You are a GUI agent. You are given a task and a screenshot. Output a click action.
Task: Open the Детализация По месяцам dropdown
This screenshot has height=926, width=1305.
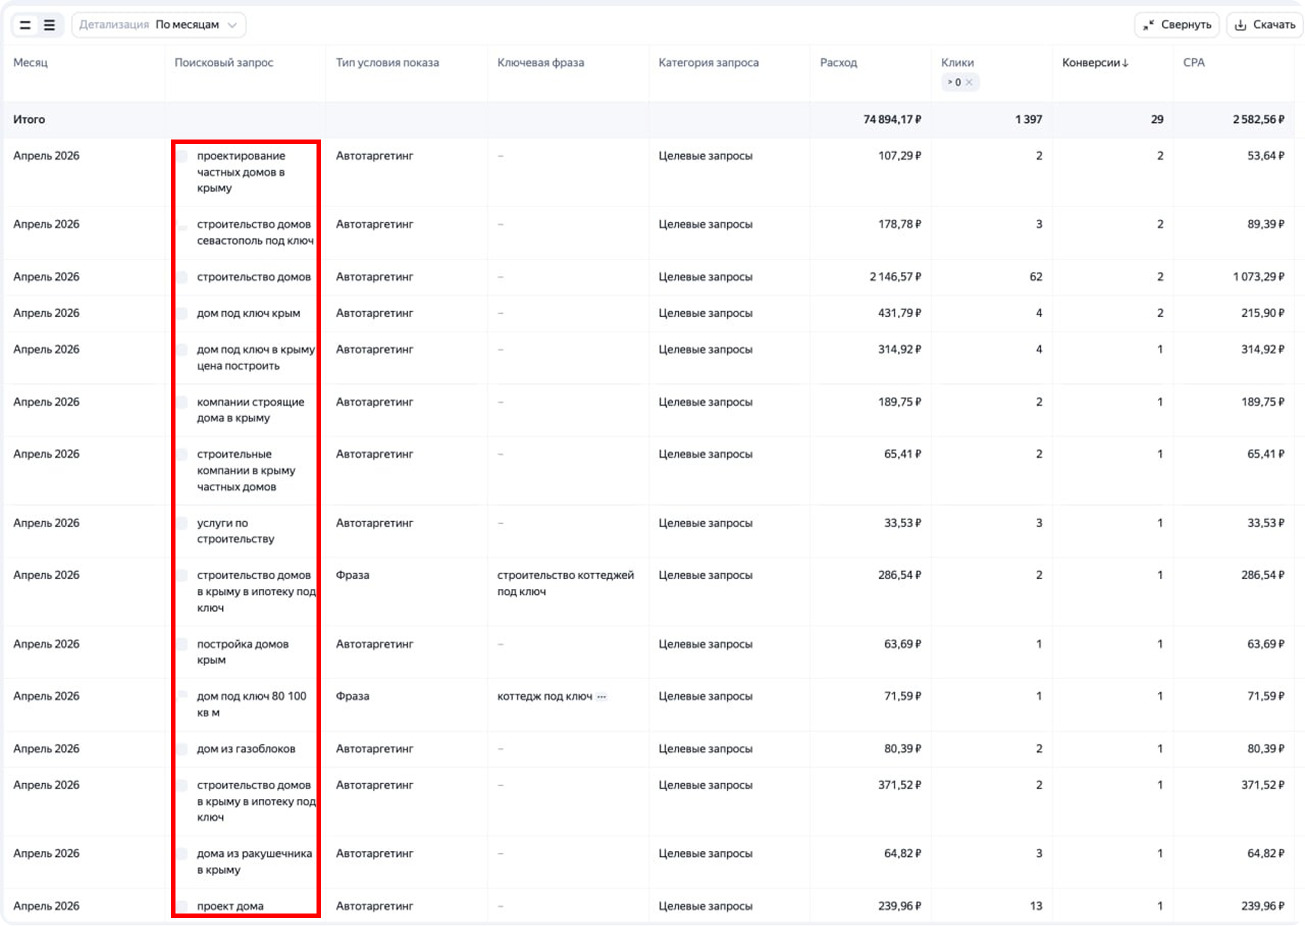tap(159, 25)
